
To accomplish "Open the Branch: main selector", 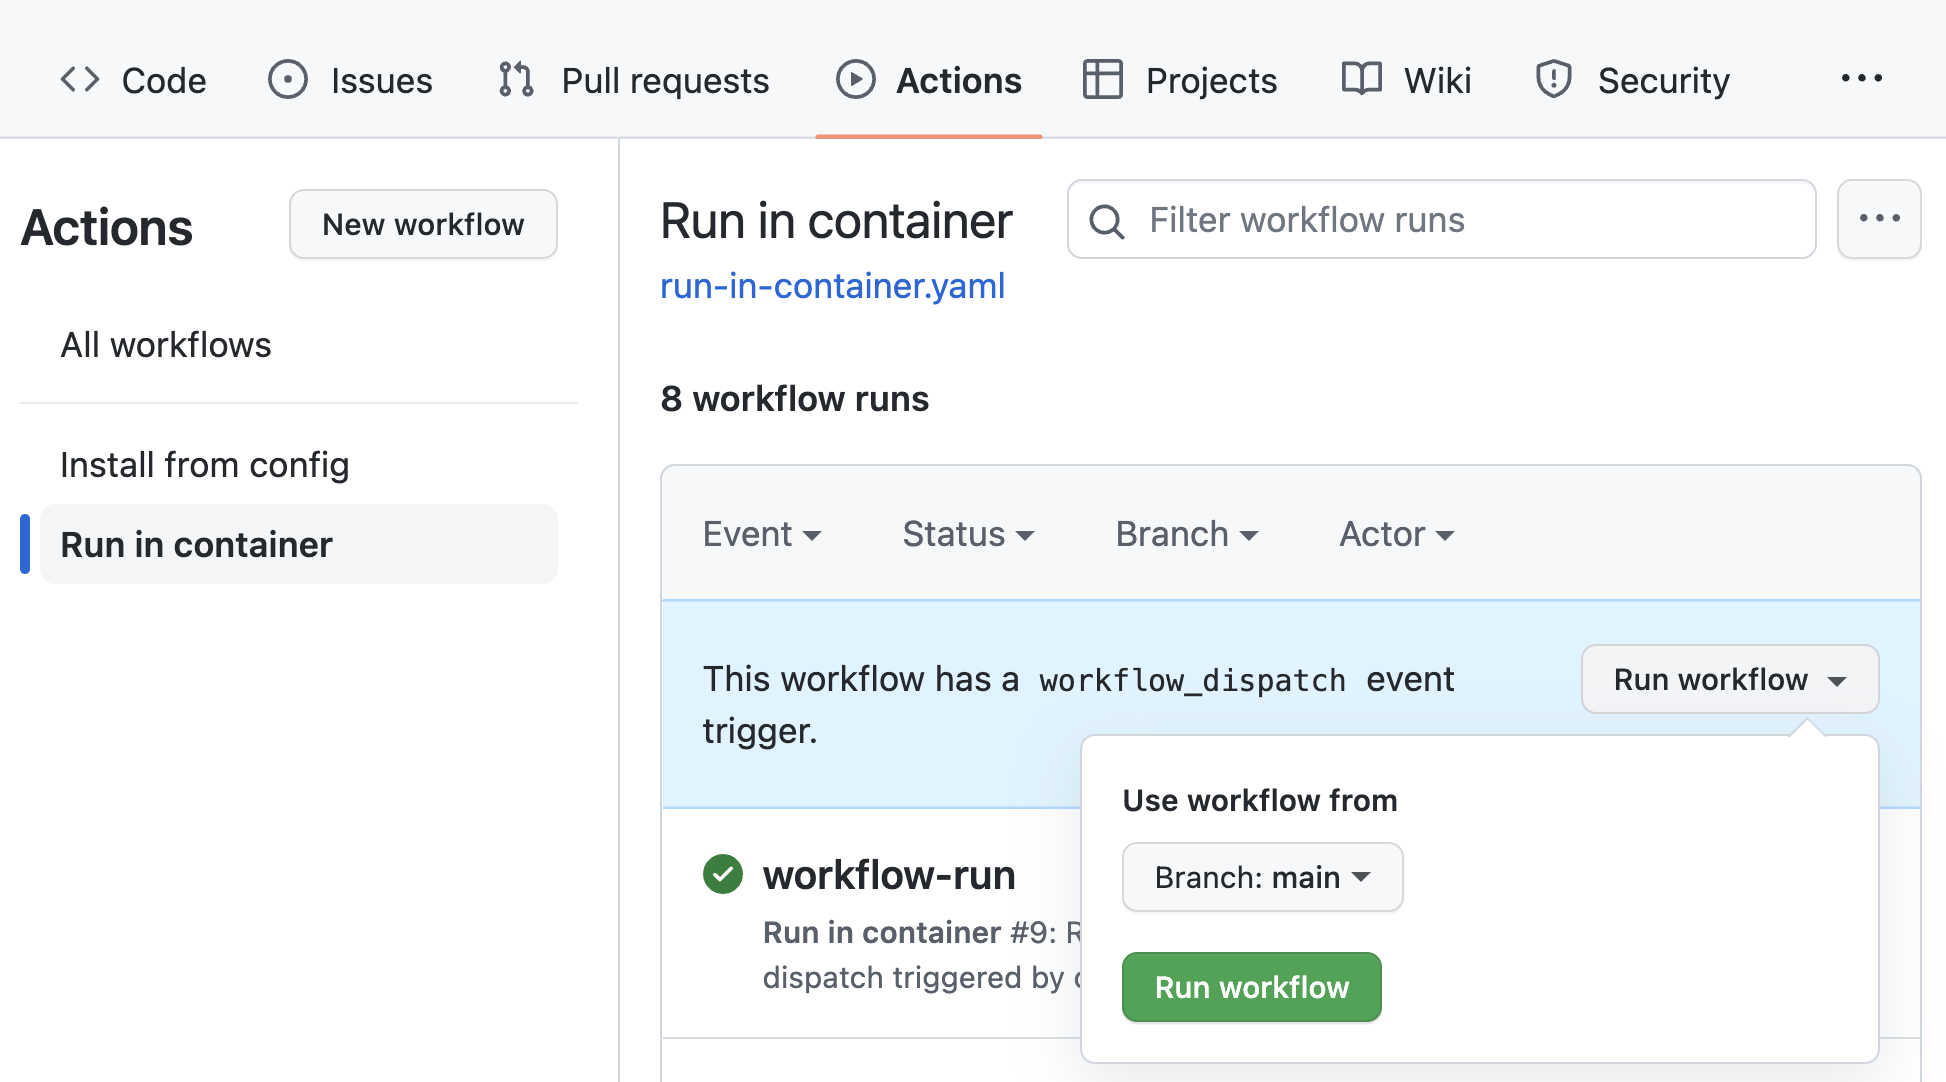I will pos(1261,877).
